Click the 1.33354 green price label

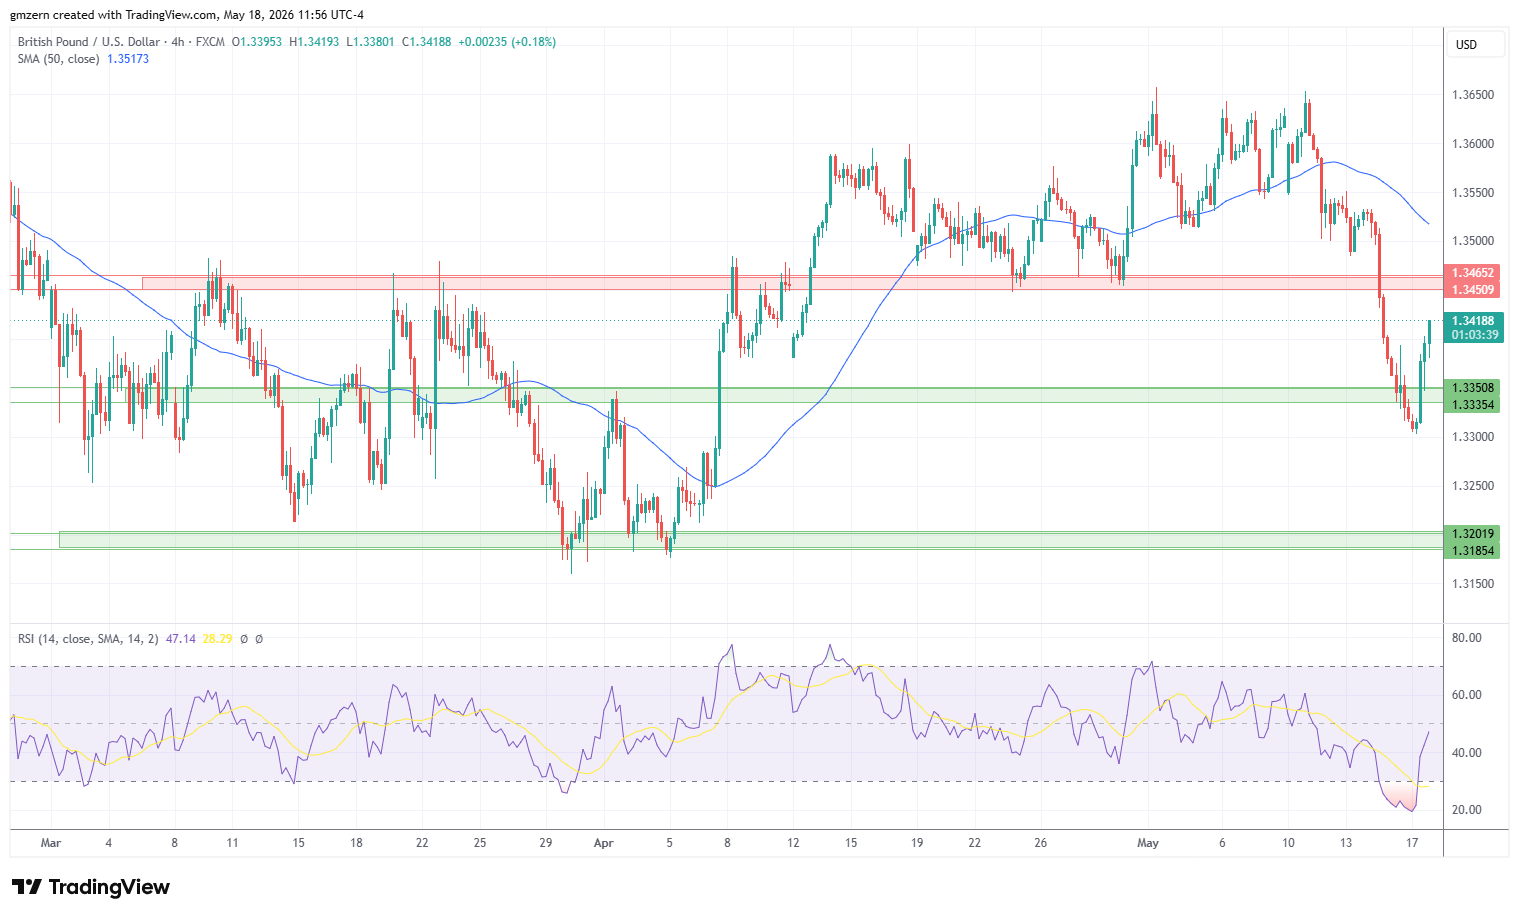1473,405
